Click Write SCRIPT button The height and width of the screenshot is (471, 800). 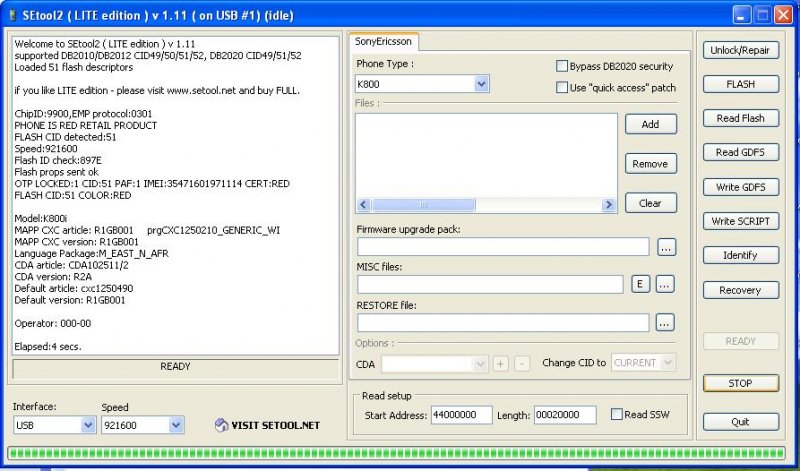coord(740,221)
